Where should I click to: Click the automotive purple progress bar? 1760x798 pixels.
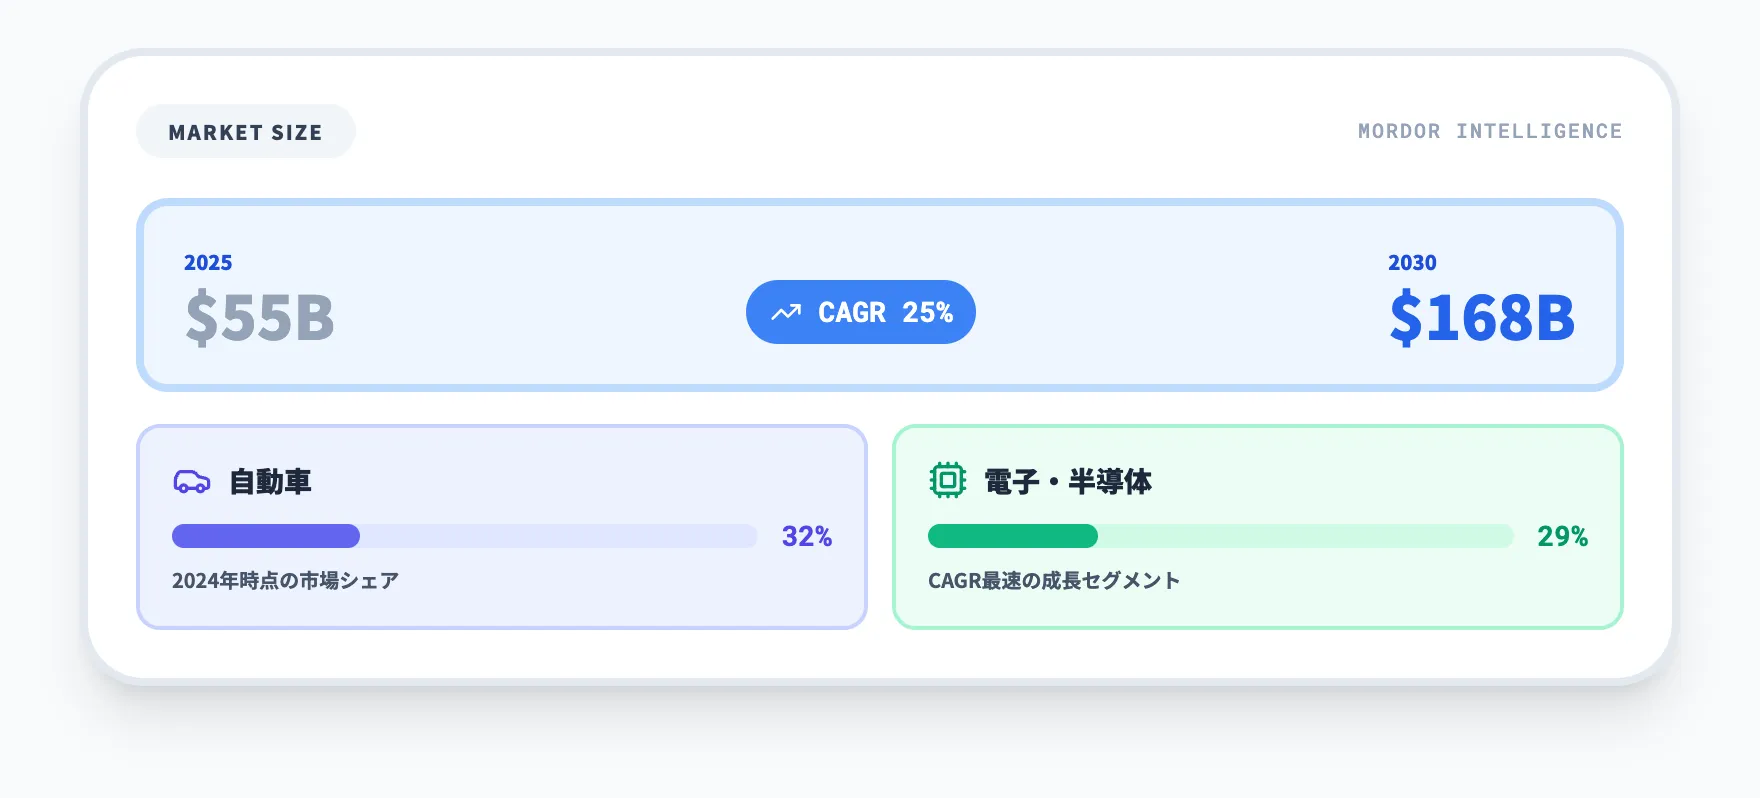[266, 536]
